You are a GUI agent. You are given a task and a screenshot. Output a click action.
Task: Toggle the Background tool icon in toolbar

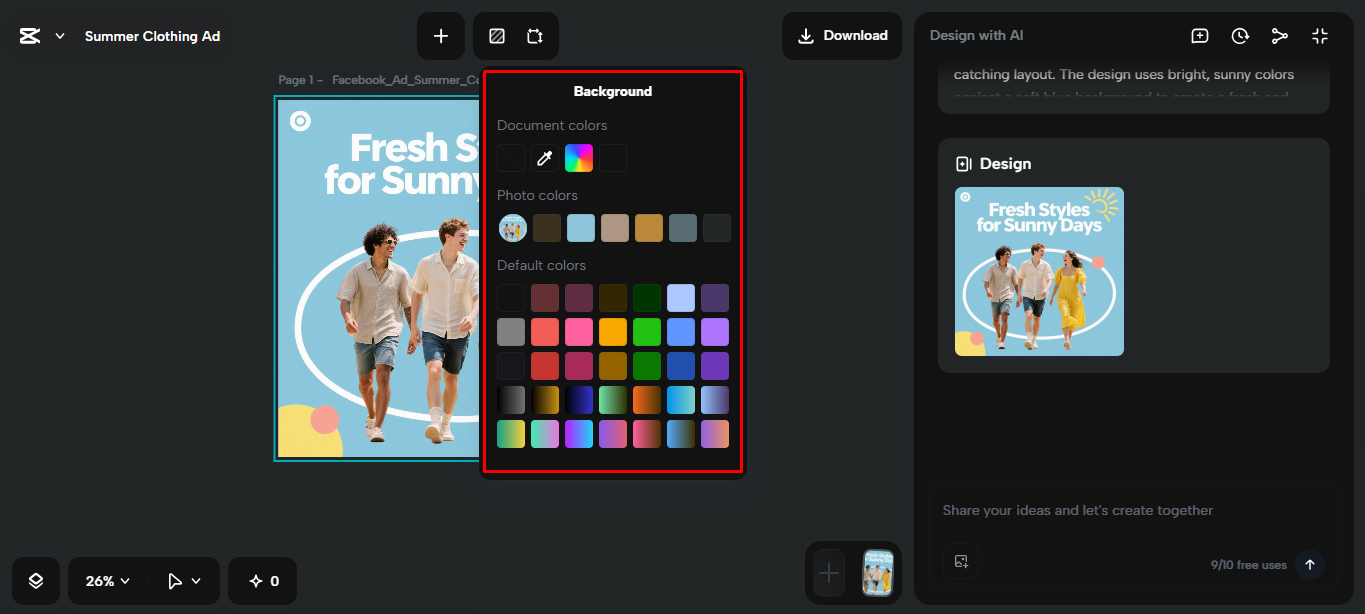(x=497, y=36)
